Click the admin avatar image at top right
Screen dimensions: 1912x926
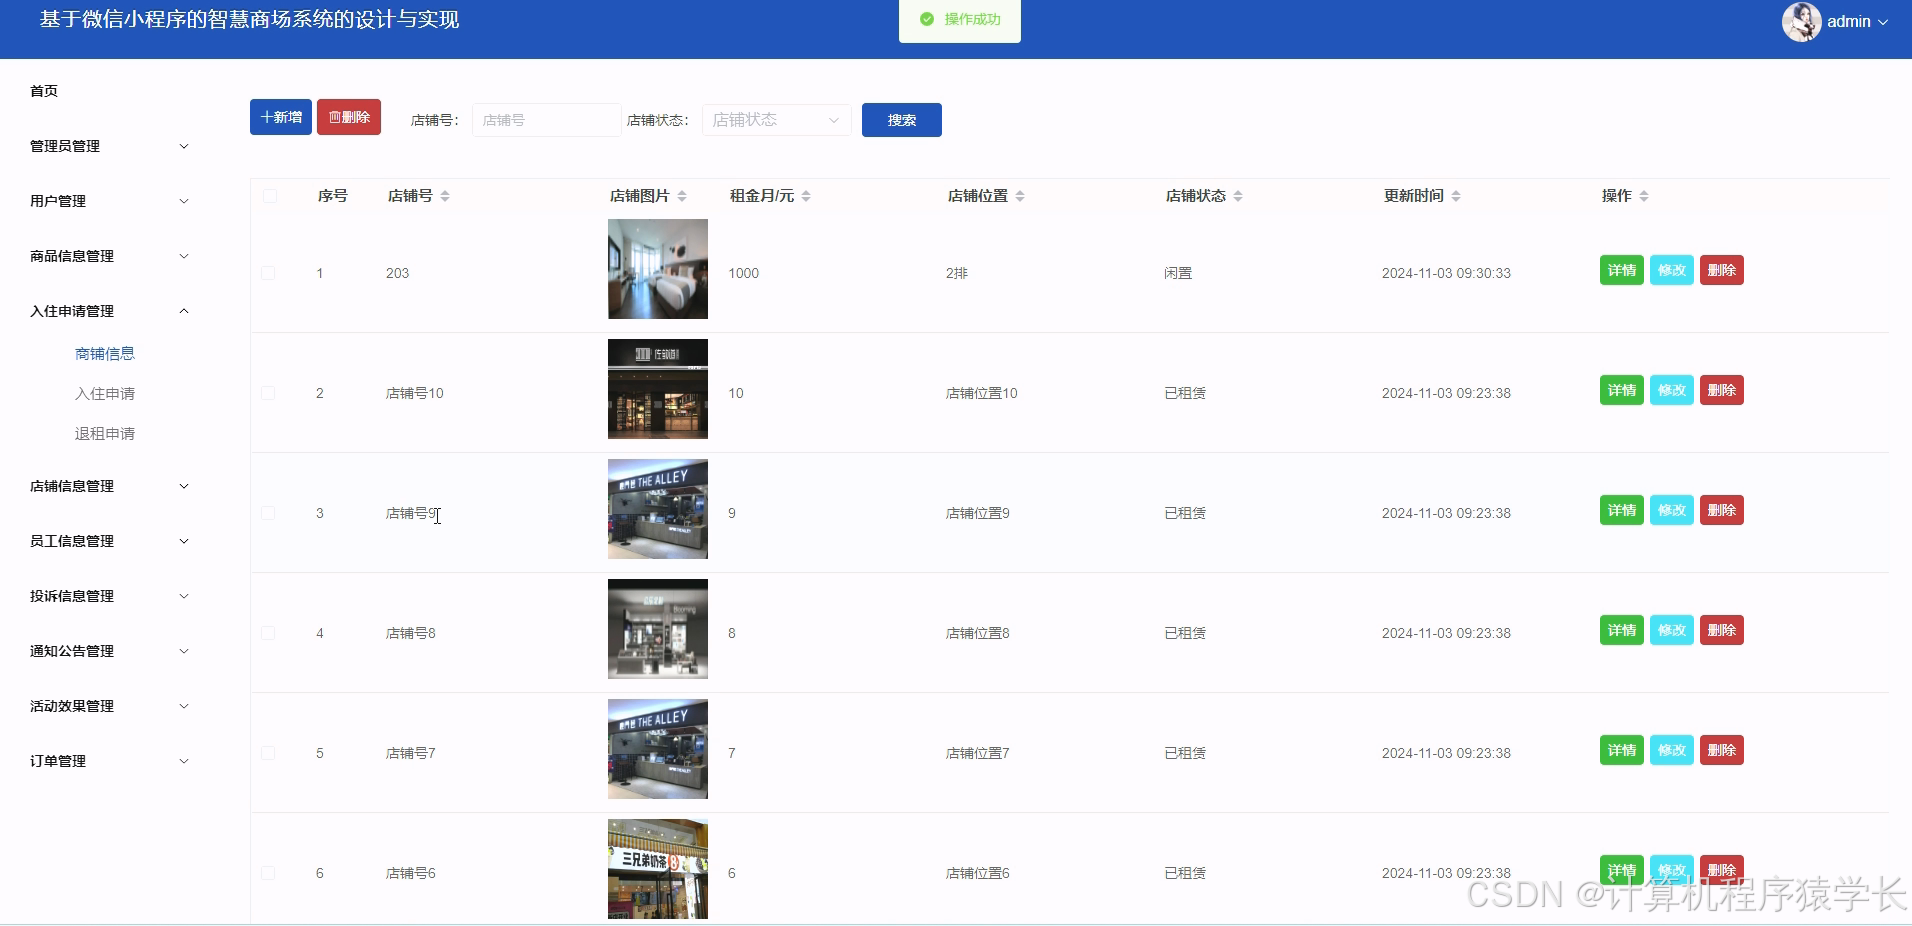[x=1803, y=21]
